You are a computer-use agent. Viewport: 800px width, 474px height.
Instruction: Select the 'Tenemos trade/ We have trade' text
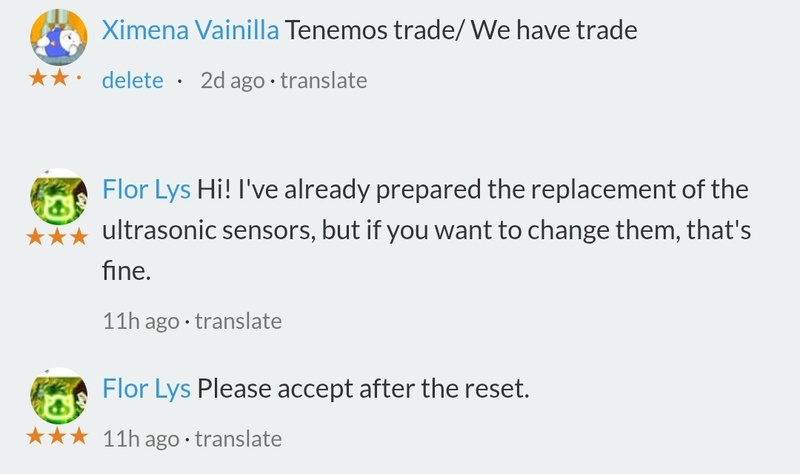(x=460, y=30)
